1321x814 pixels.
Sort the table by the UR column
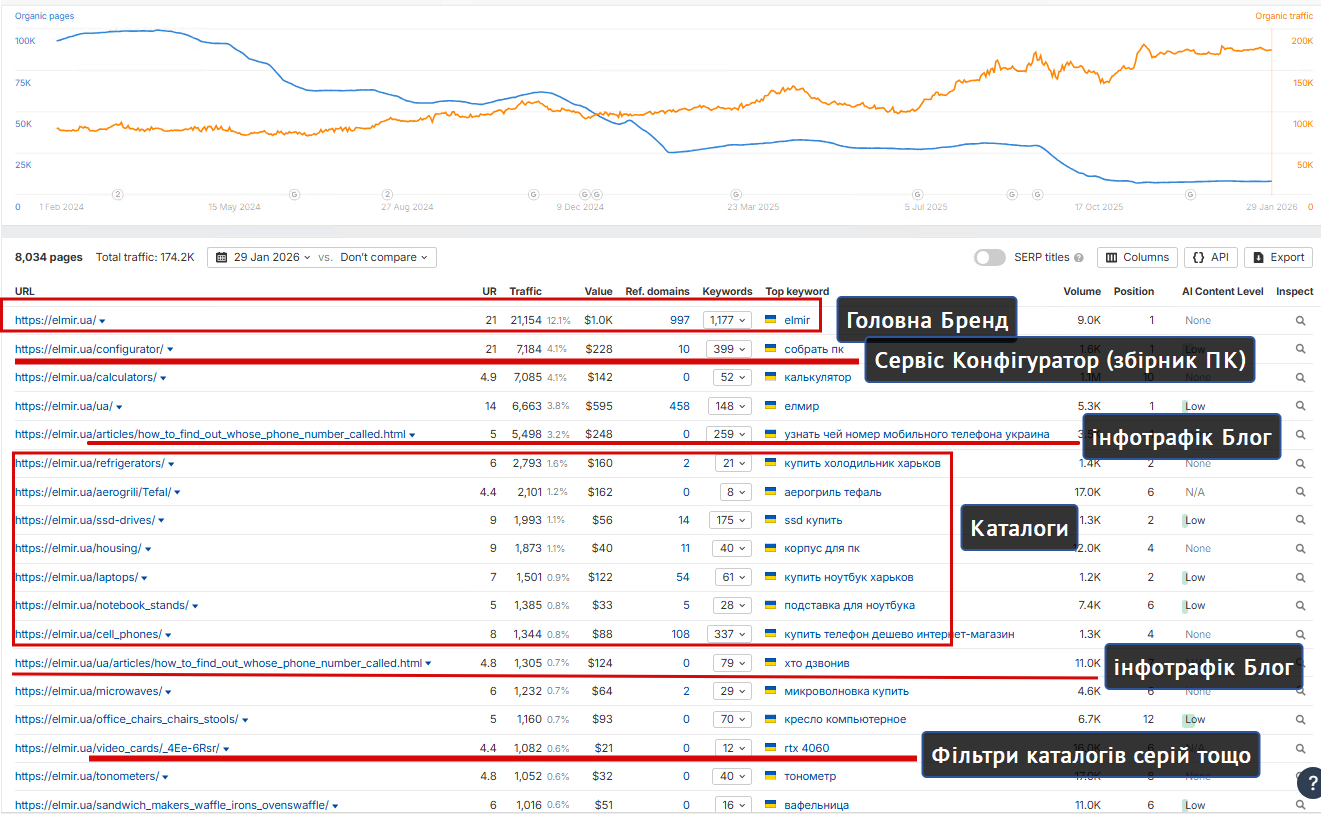point(490,291)
